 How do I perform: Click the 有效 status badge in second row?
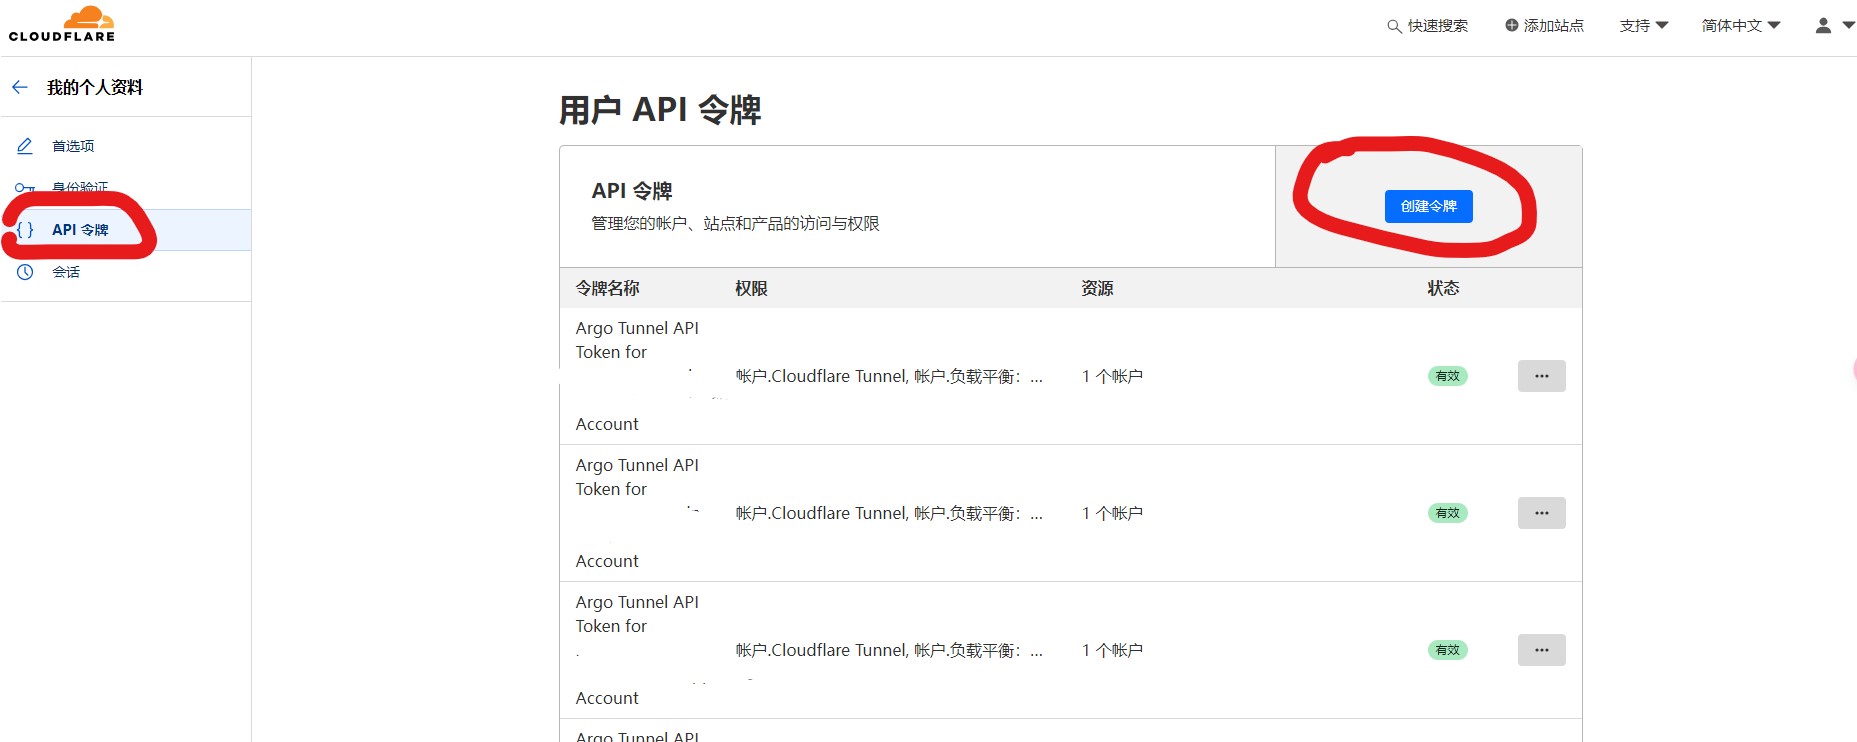pos(1447,513)
